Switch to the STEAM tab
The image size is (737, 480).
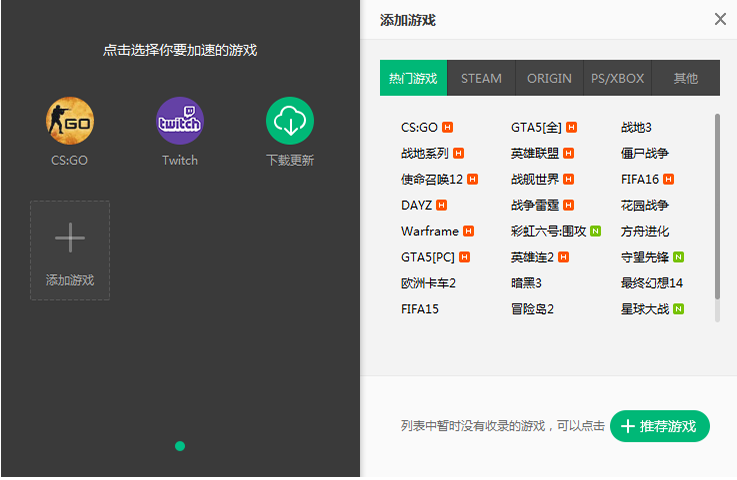point(481,78)
